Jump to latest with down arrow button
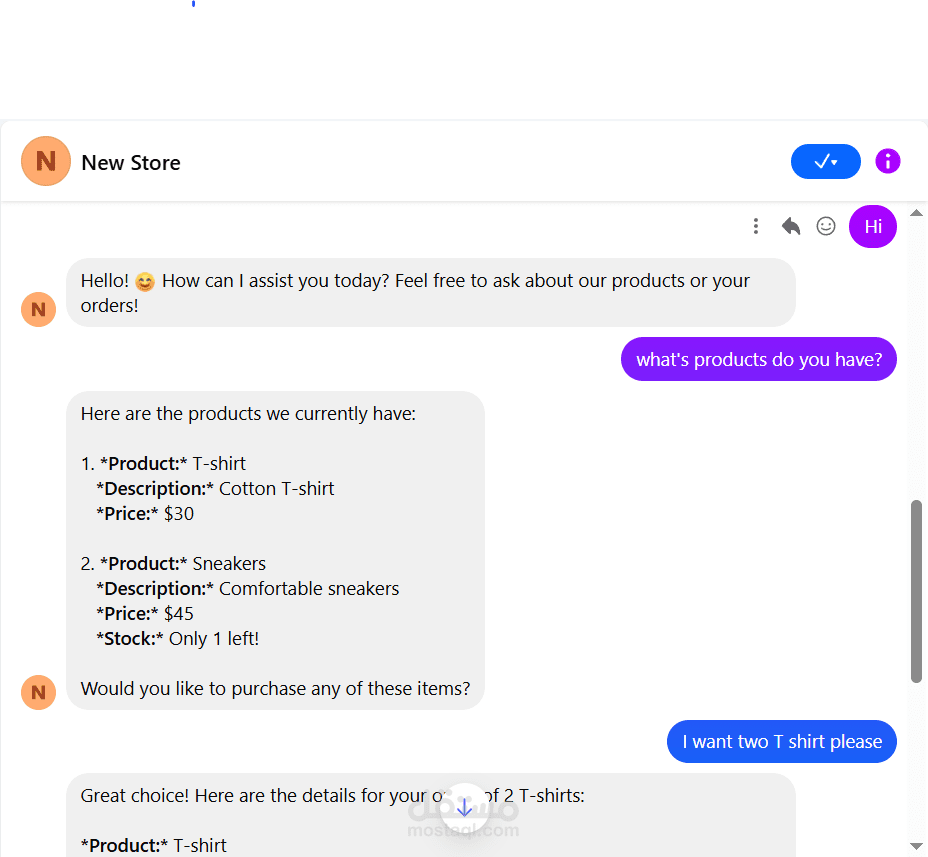 465,807
